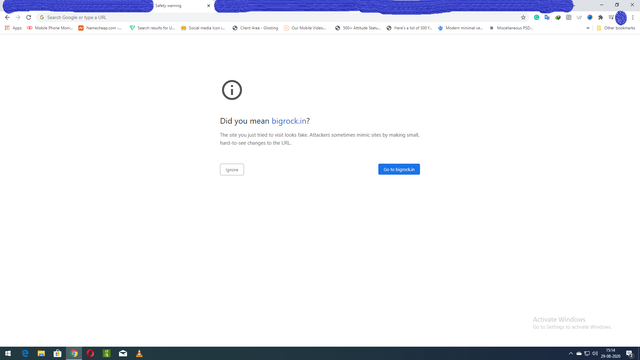Bookmark this page with the star icon
Screen dimensions: 640x360
click(x=523, y=18)
